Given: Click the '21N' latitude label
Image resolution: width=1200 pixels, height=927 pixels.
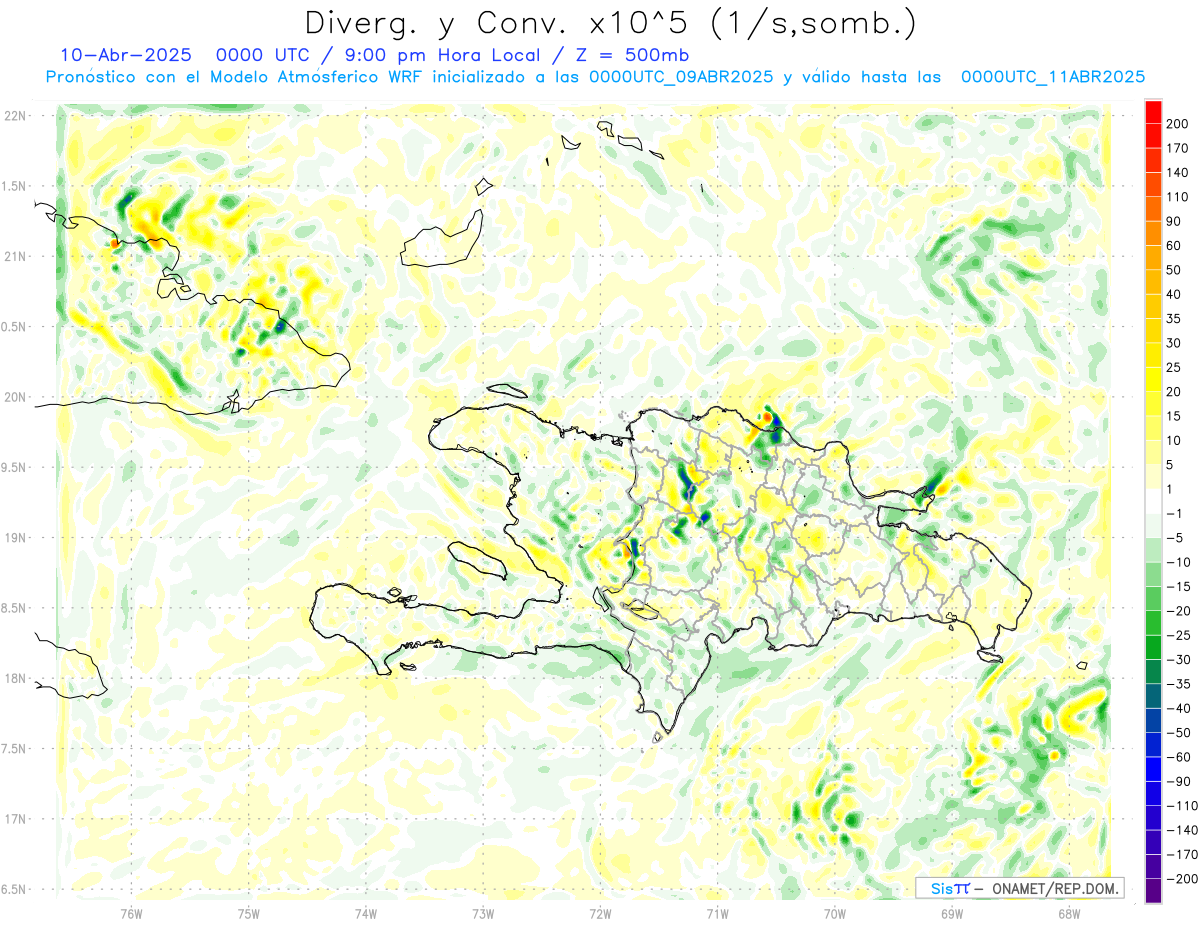Looking at the screenshot, I should click(x=15, y=257).
